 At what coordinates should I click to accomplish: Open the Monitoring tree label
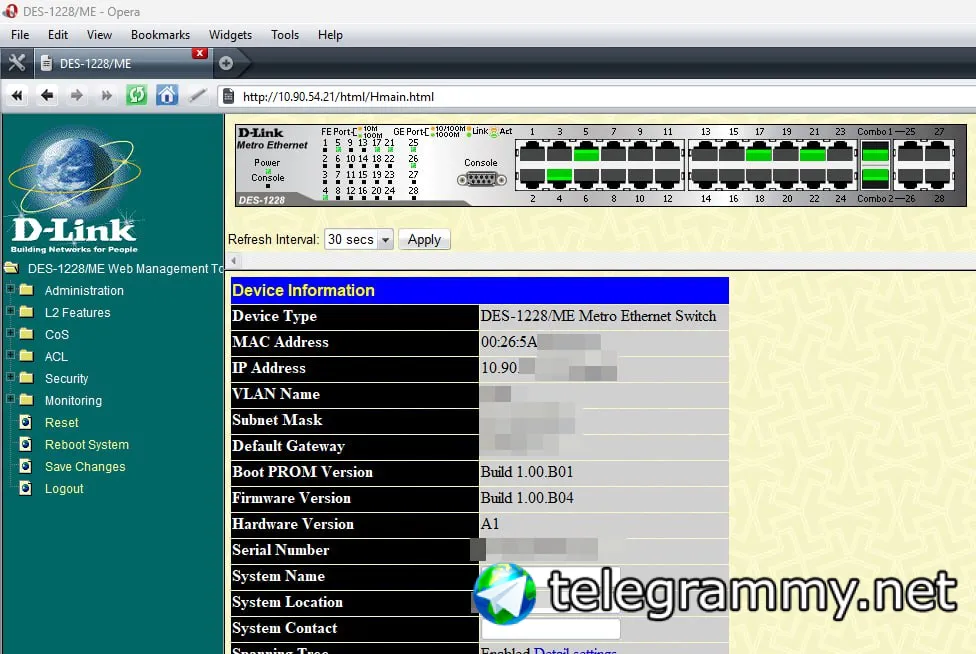tap(73, 400)
